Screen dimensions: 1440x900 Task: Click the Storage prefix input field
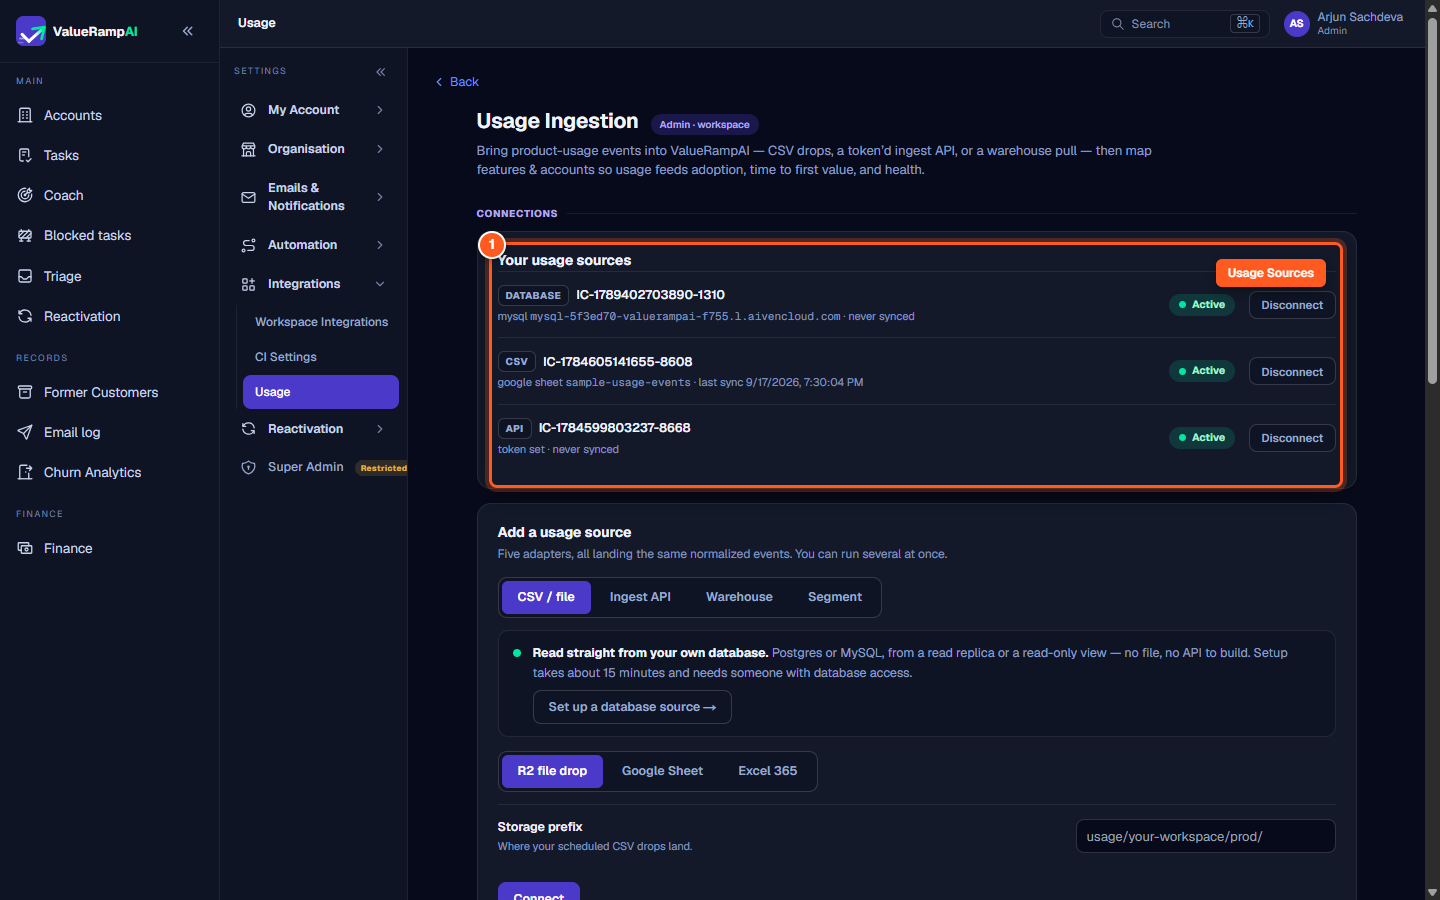click(x=1206, y=836)
